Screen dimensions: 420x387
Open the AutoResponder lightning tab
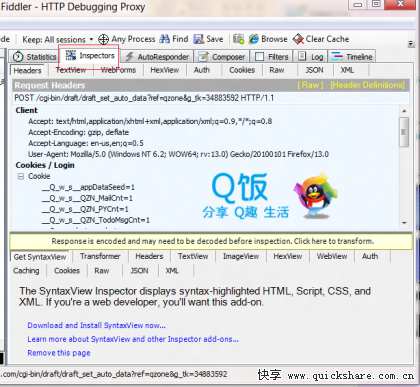click(x=157, y=57)
